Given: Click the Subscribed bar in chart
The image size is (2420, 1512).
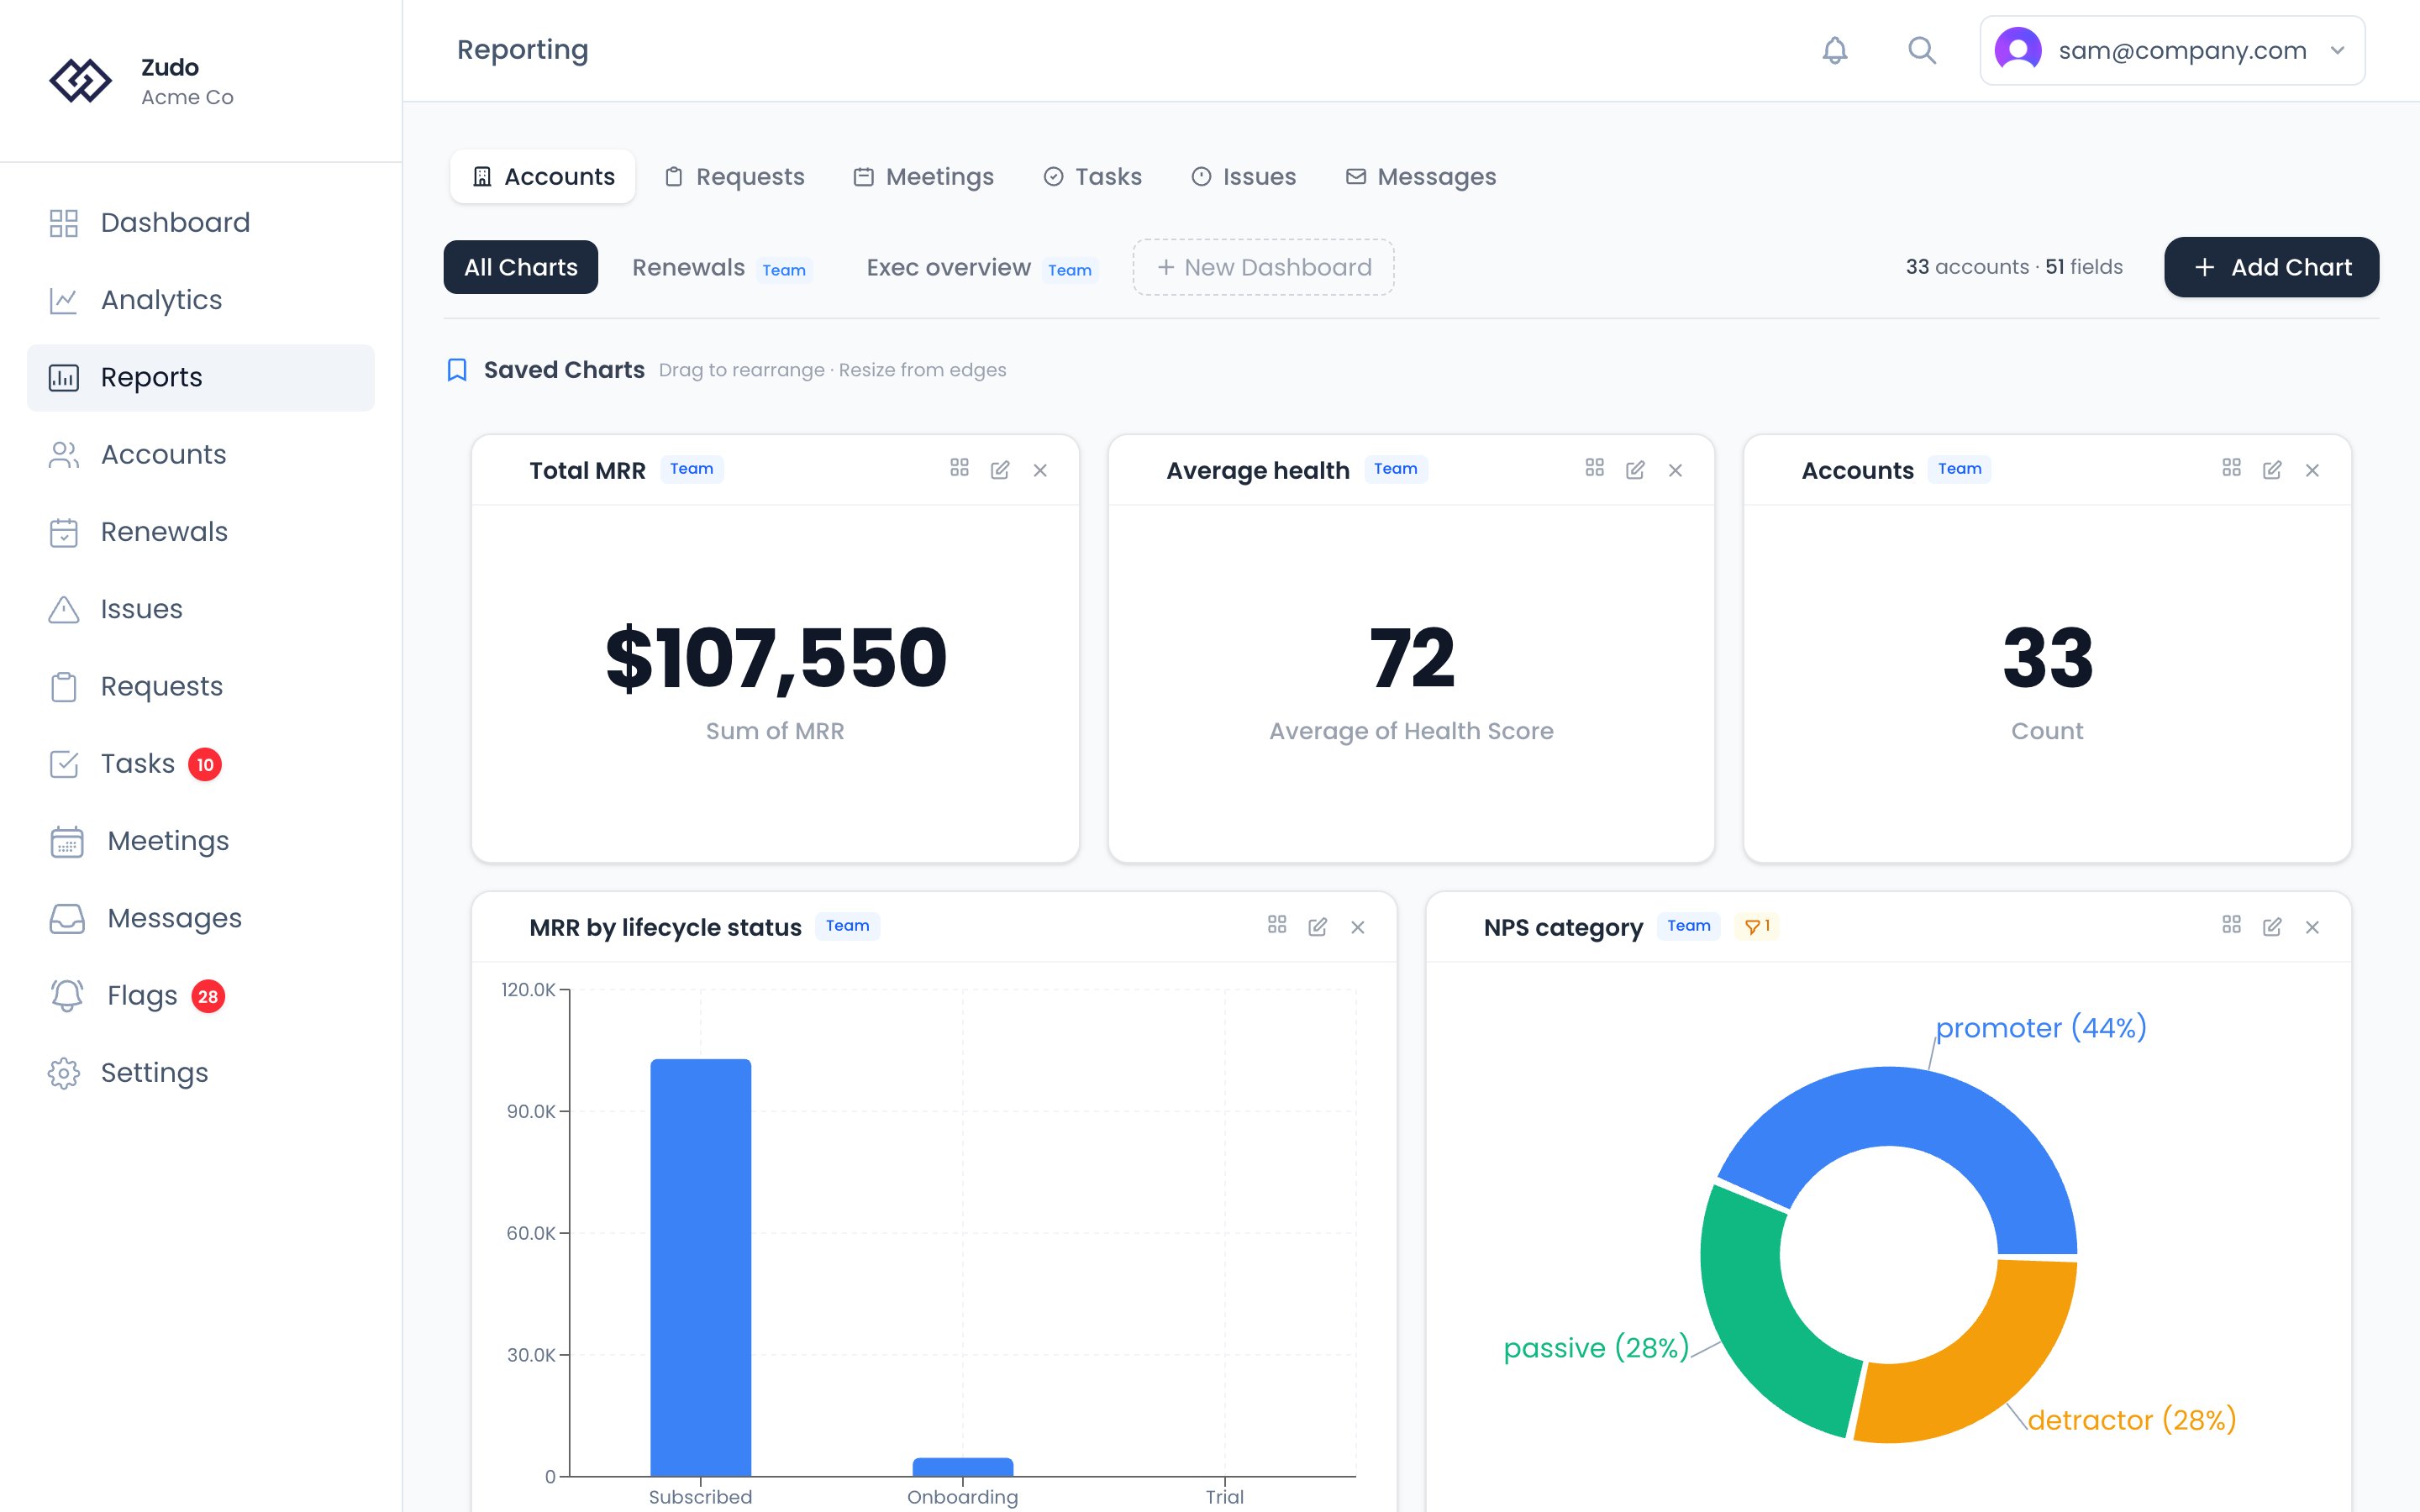Looking at the screenshot, I should pyautogui.click(x=701, y=1267).
